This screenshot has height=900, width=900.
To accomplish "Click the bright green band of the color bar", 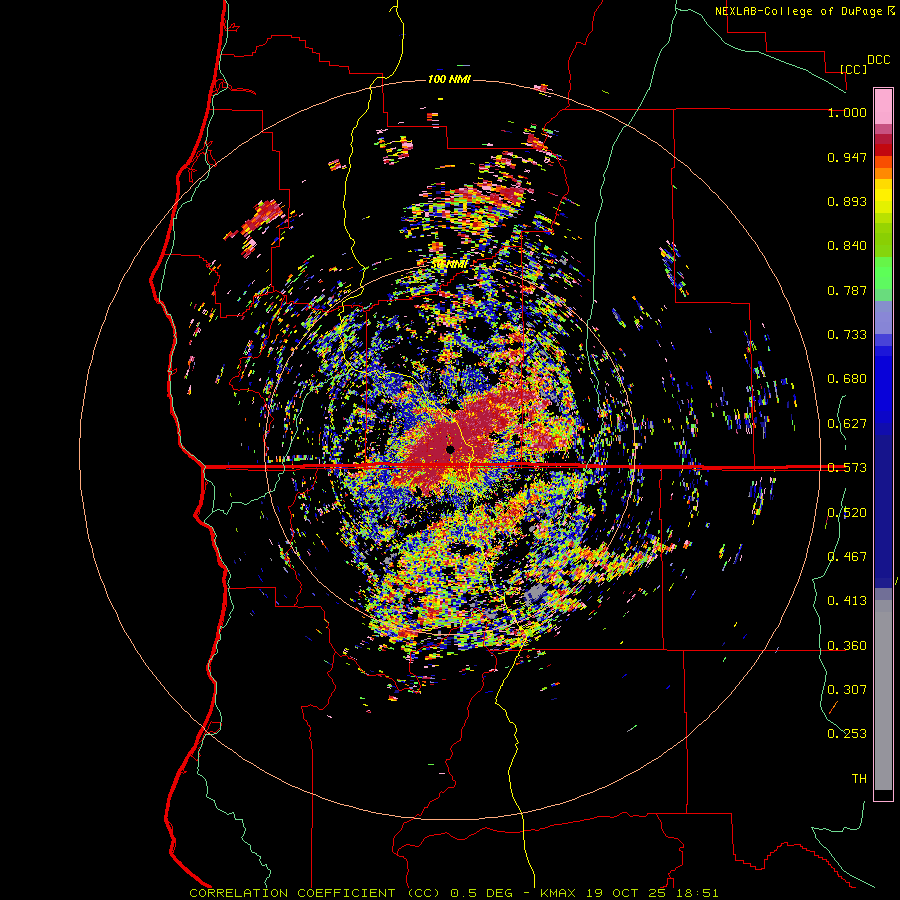I will click(883, 273).
